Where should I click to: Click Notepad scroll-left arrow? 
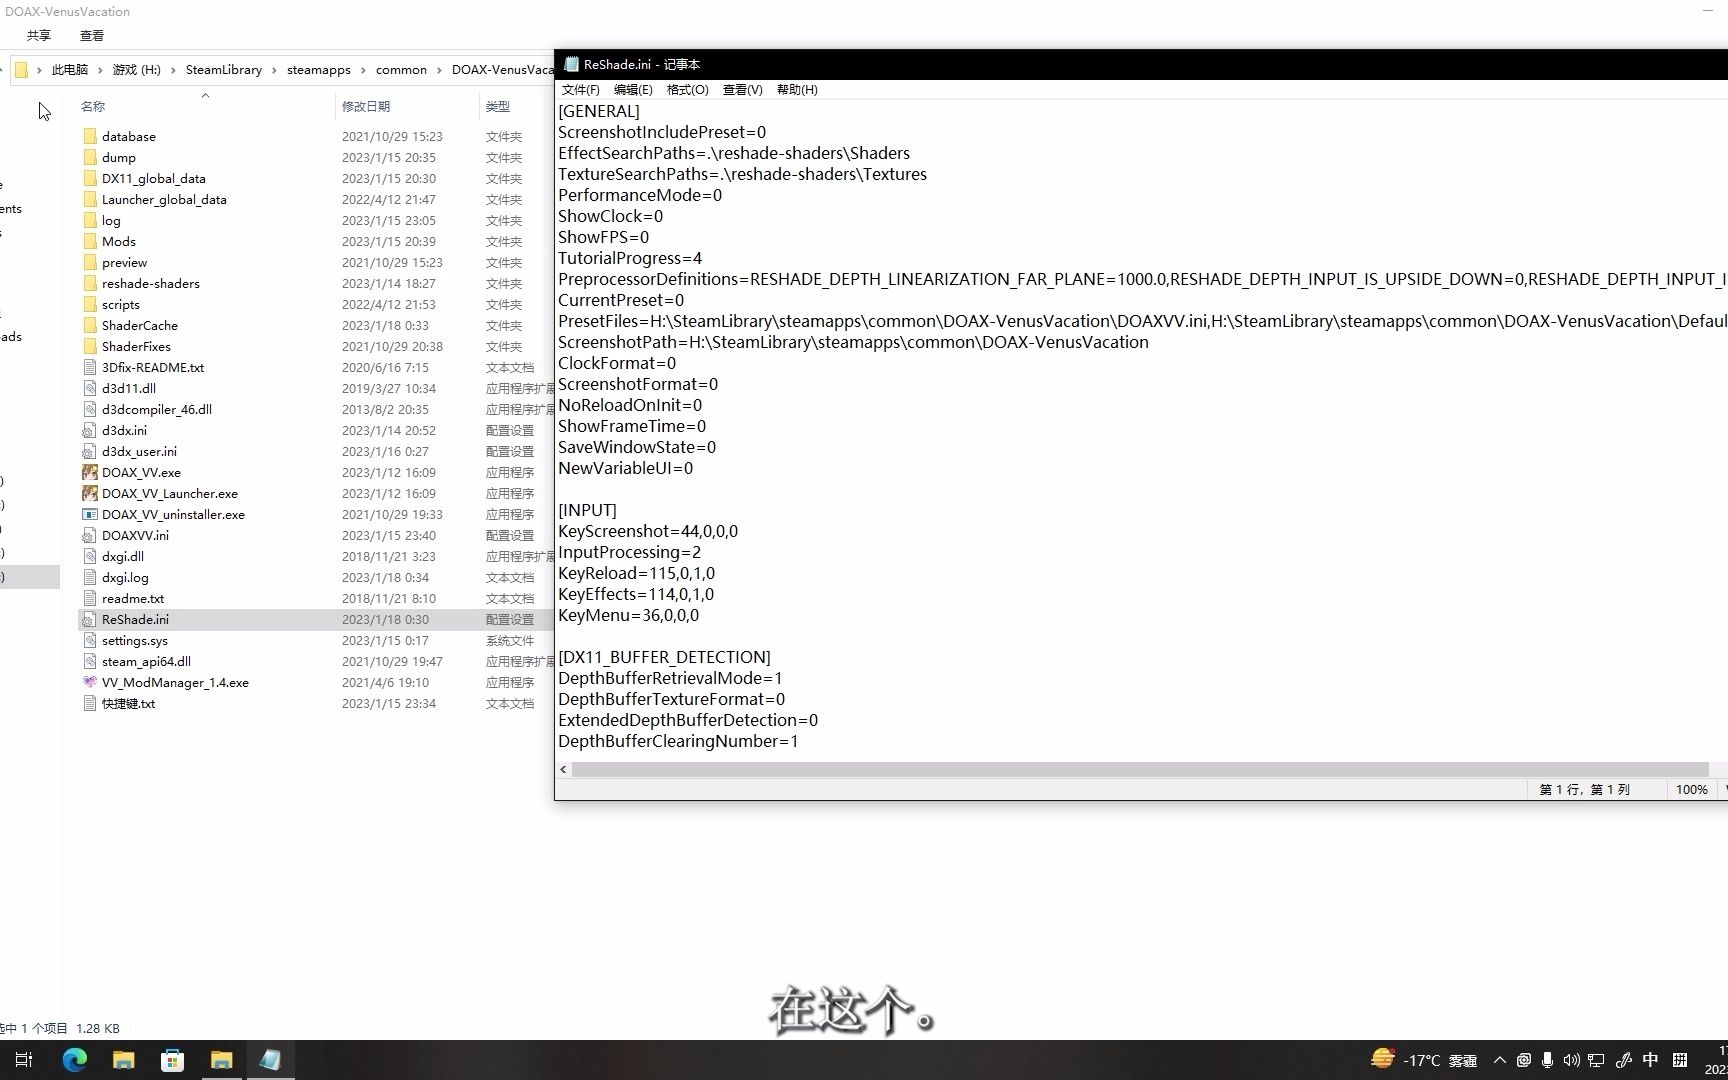pyautogui.click(x=563, y=769)
